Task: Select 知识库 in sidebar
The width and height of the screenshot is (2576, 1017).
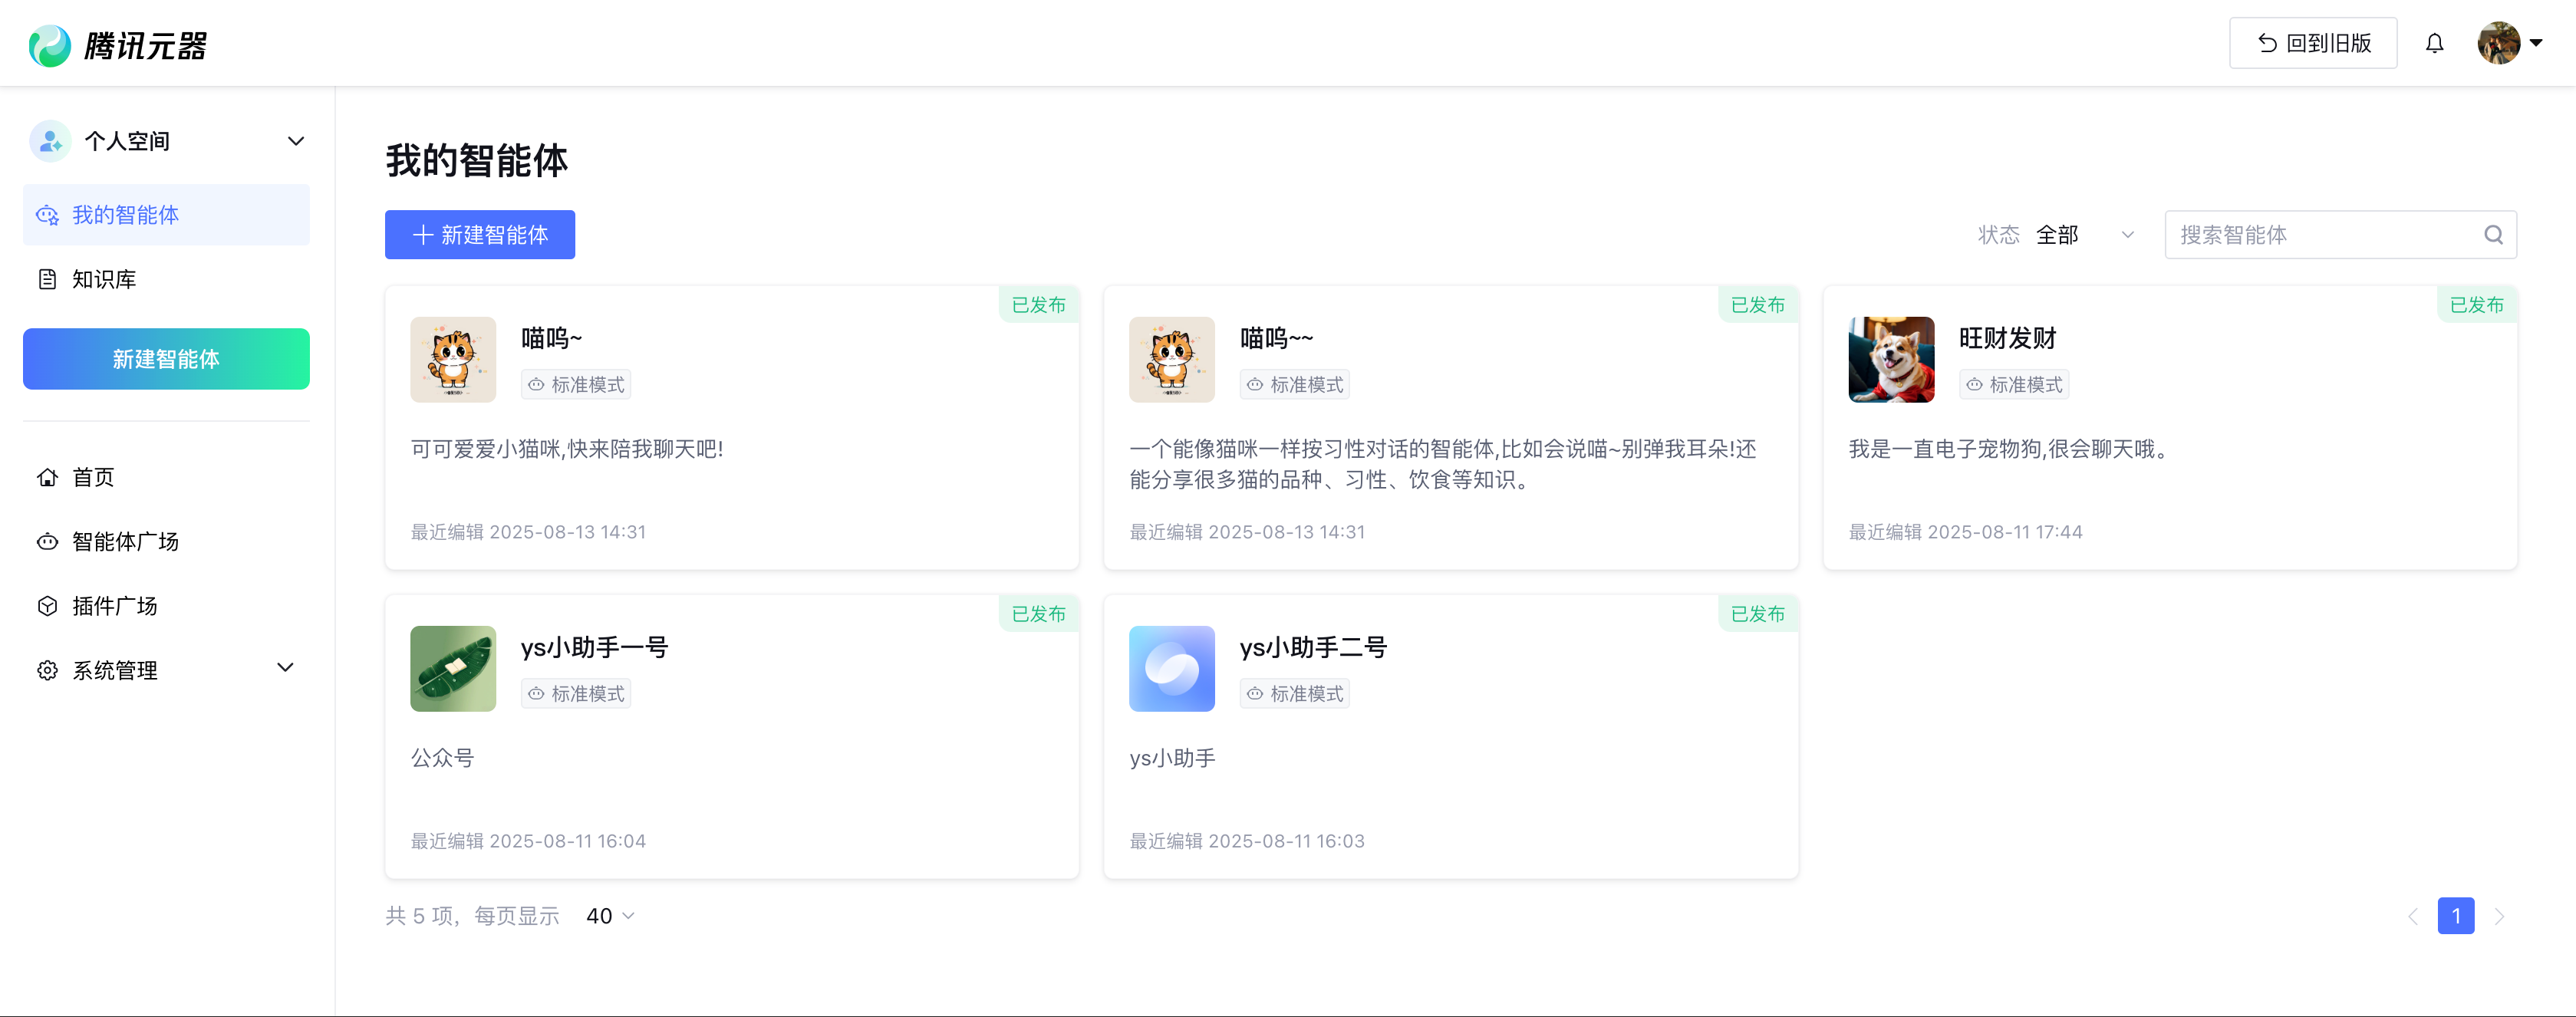Action: tap(103, 279)
